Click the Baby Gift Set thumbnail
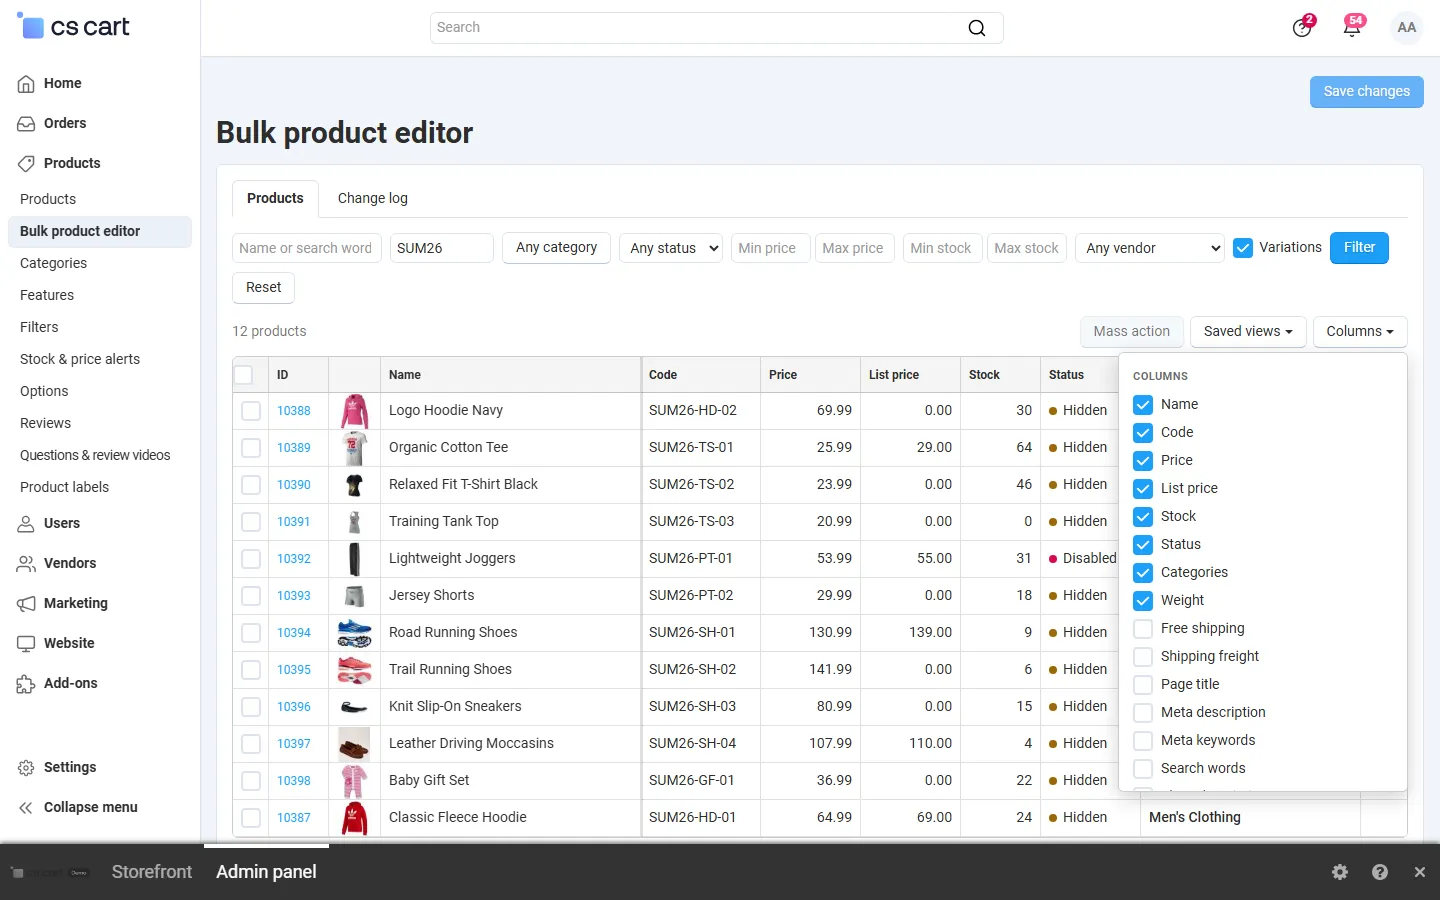This screenshot has height=900, width=1440. tap(354, 781)
